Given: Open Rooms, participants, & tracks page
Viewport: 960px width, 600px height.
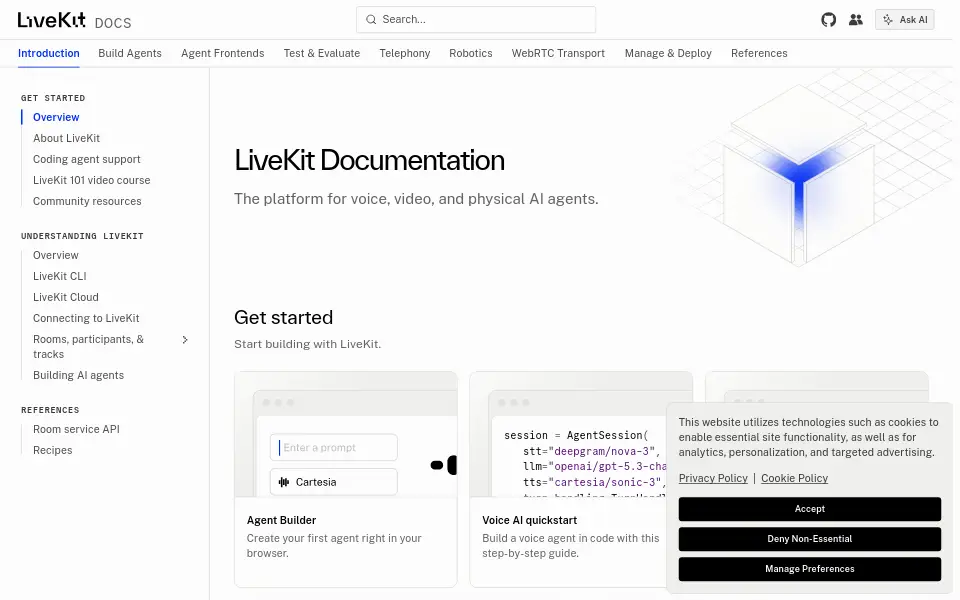Looking at the screenshot, I should tap(88, 347).
